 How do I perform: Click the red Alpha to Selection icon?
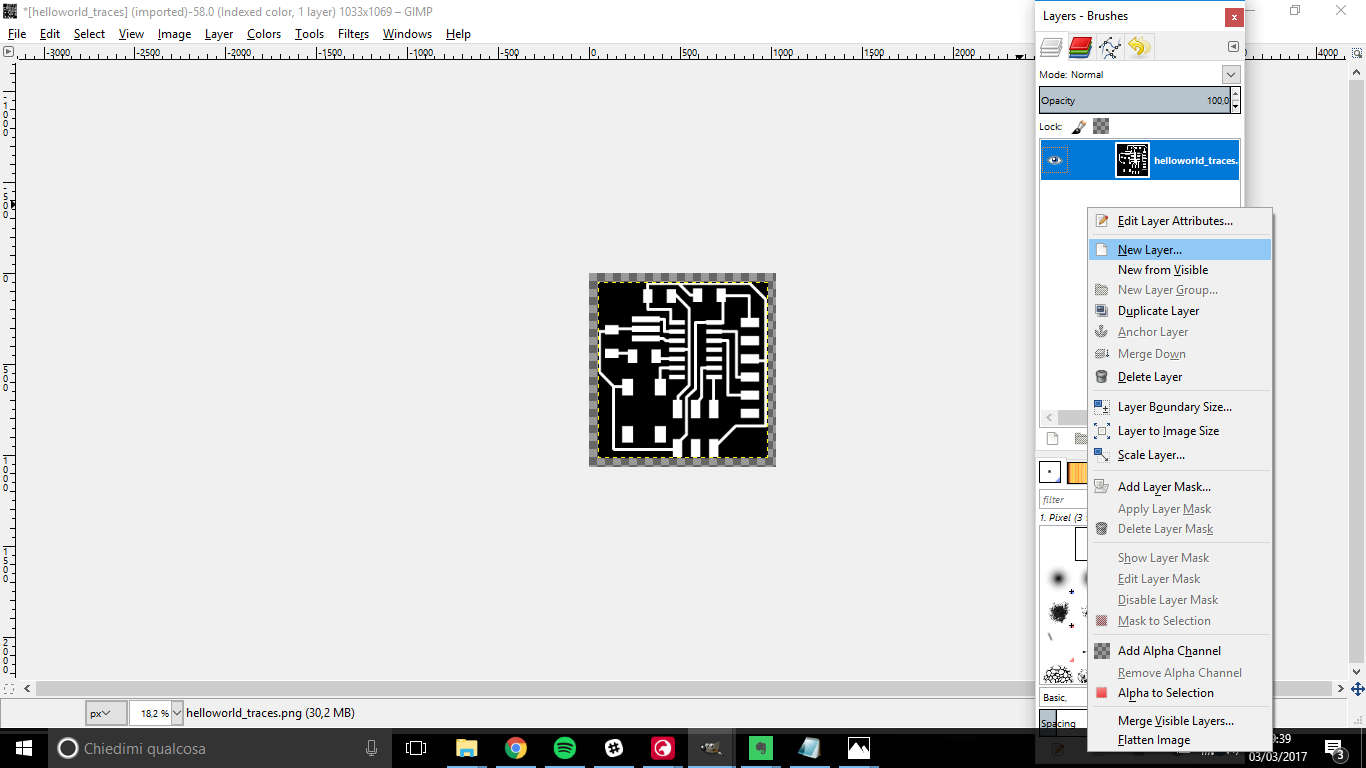(1102, 693)
